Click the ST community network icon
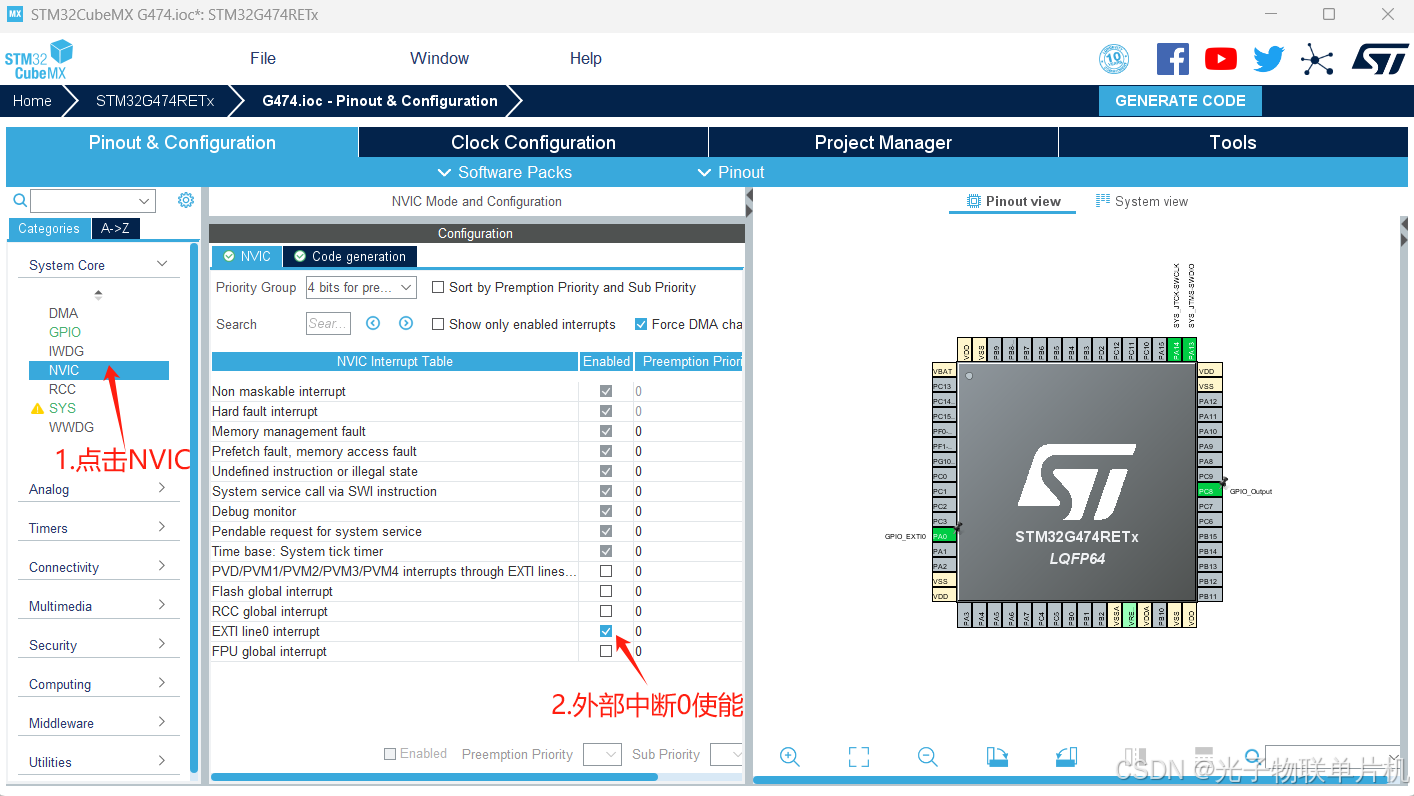This screenshot has width=1414, height=796. pos(1317,60)
